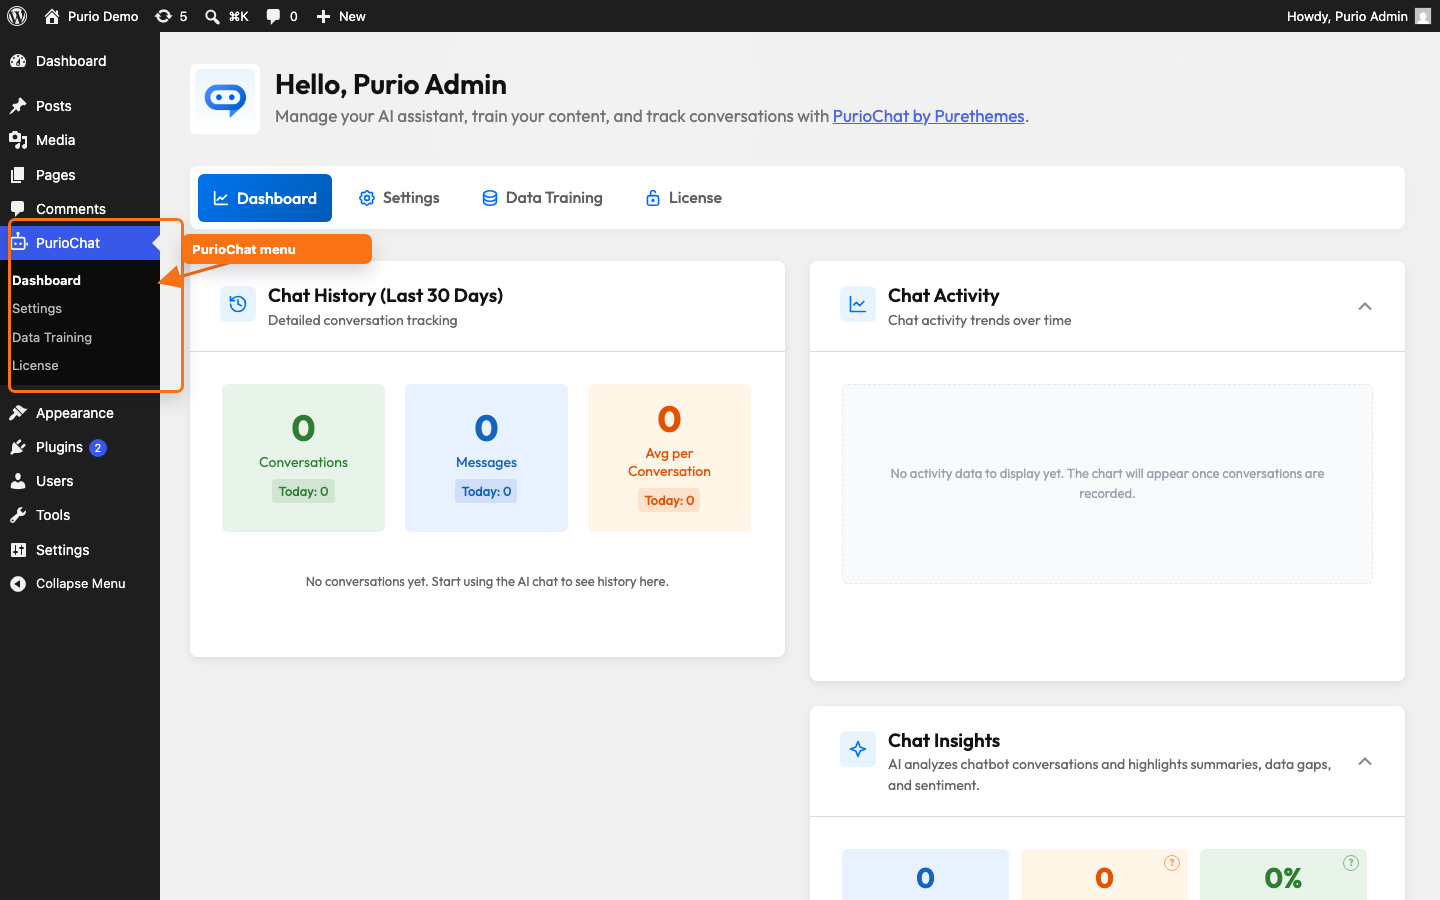Switch to the Settings tab

(x=399, y=198)
